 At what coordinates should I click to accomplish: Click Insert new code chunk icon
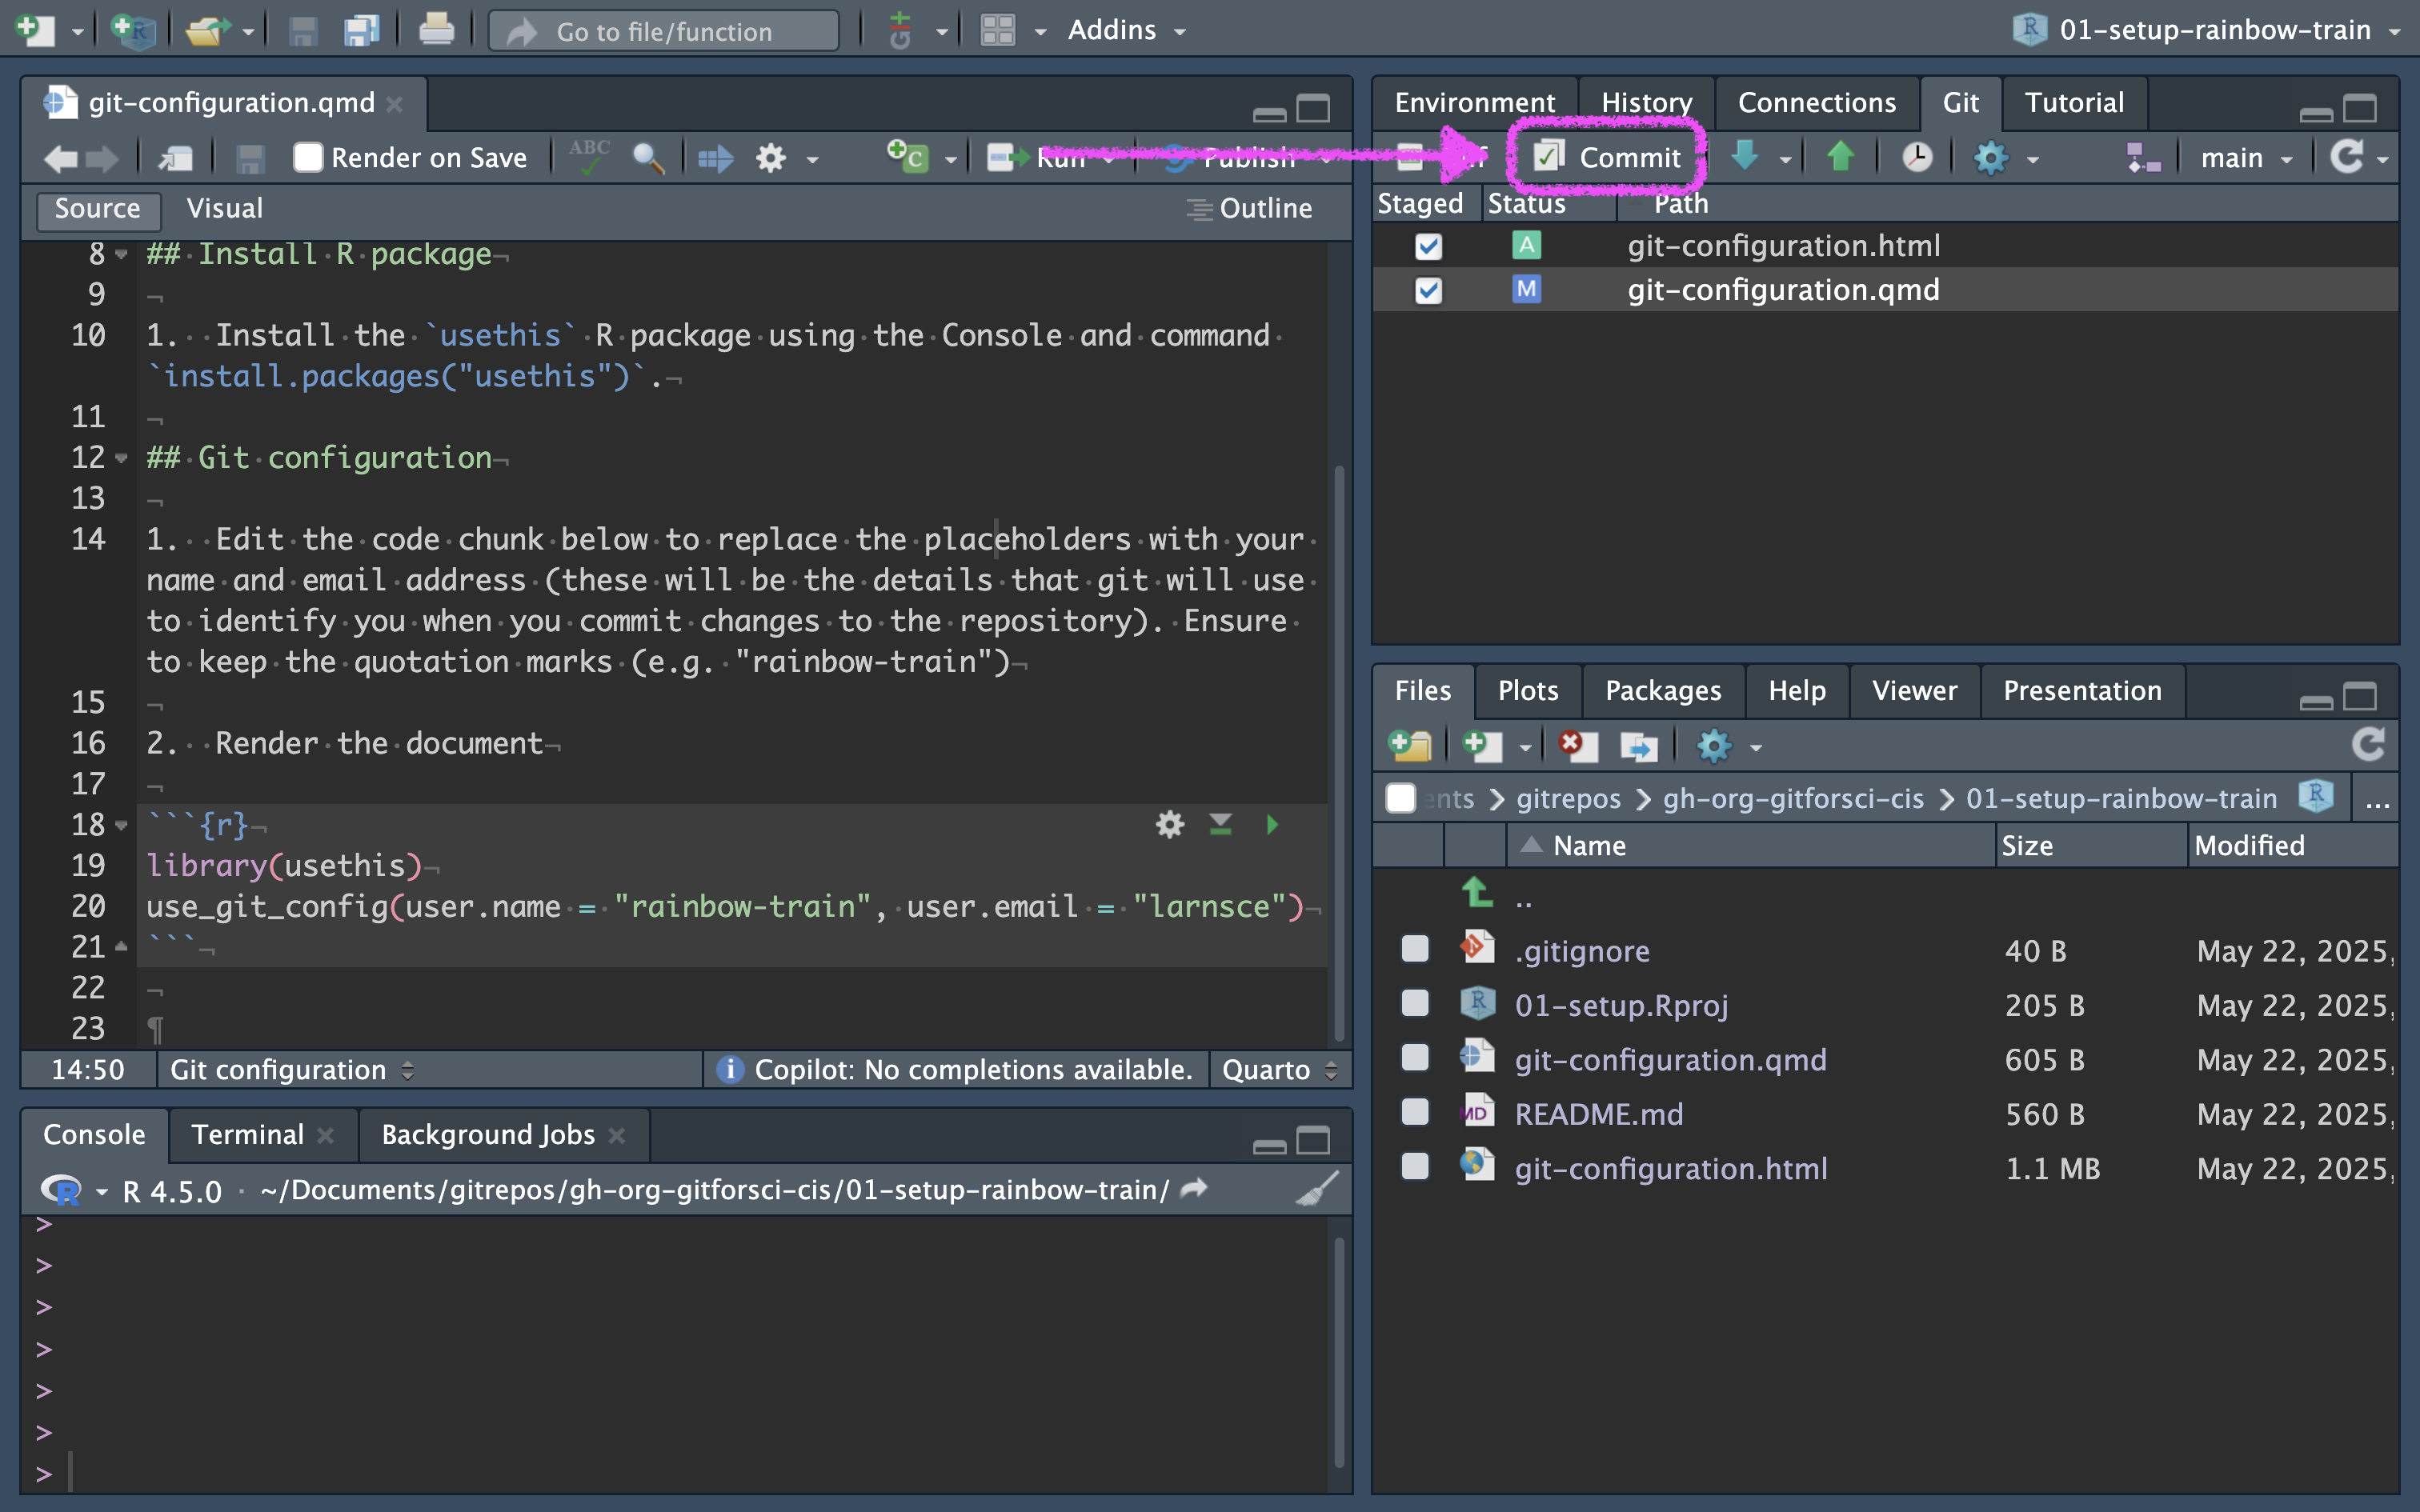[x=908, y=156]
